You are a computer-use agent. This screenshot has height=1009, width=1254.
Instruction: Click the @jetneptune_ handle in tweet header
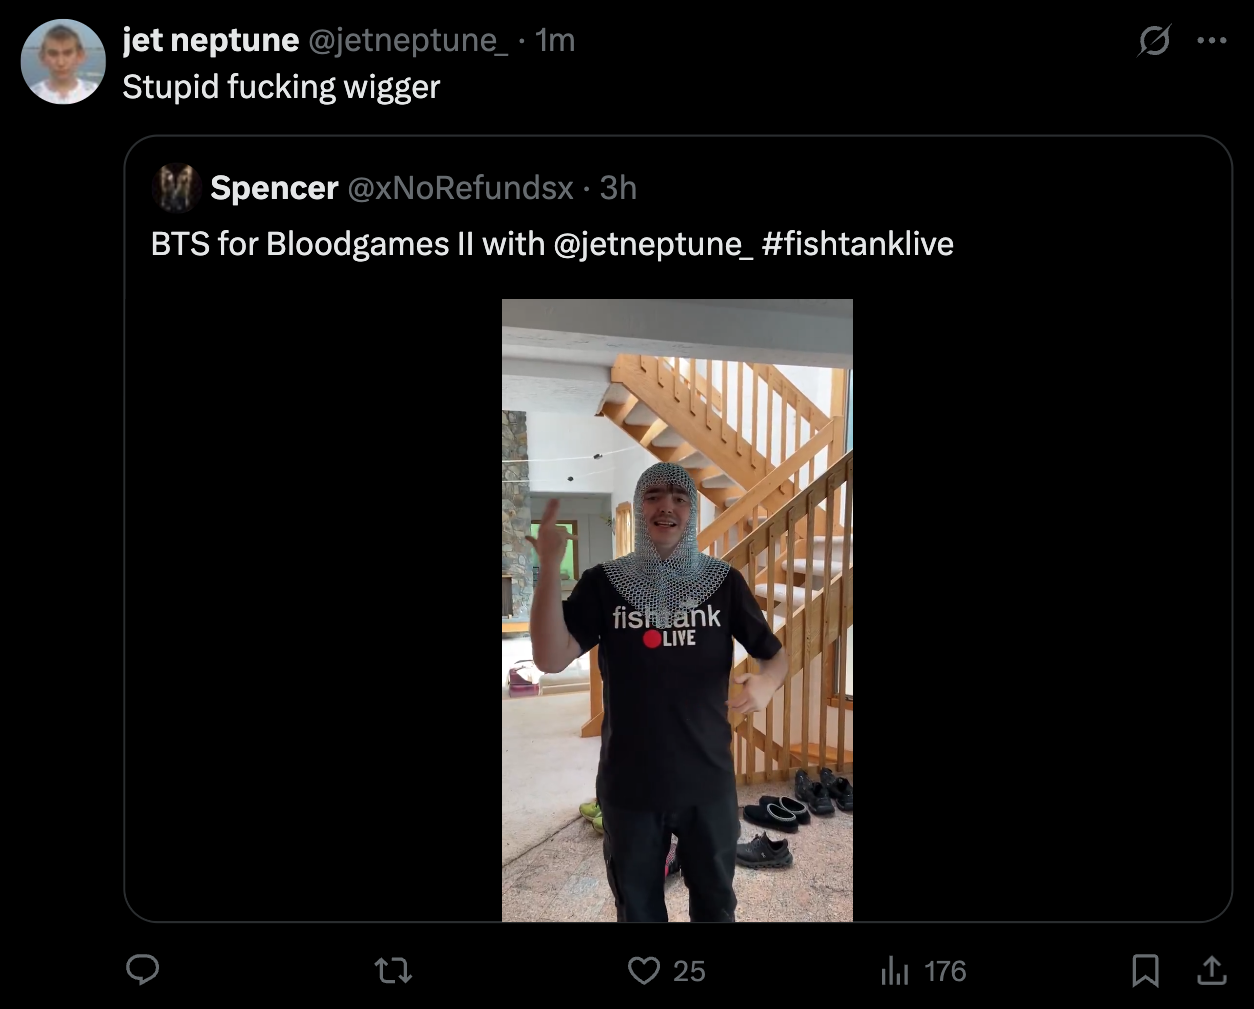[408, 40]
